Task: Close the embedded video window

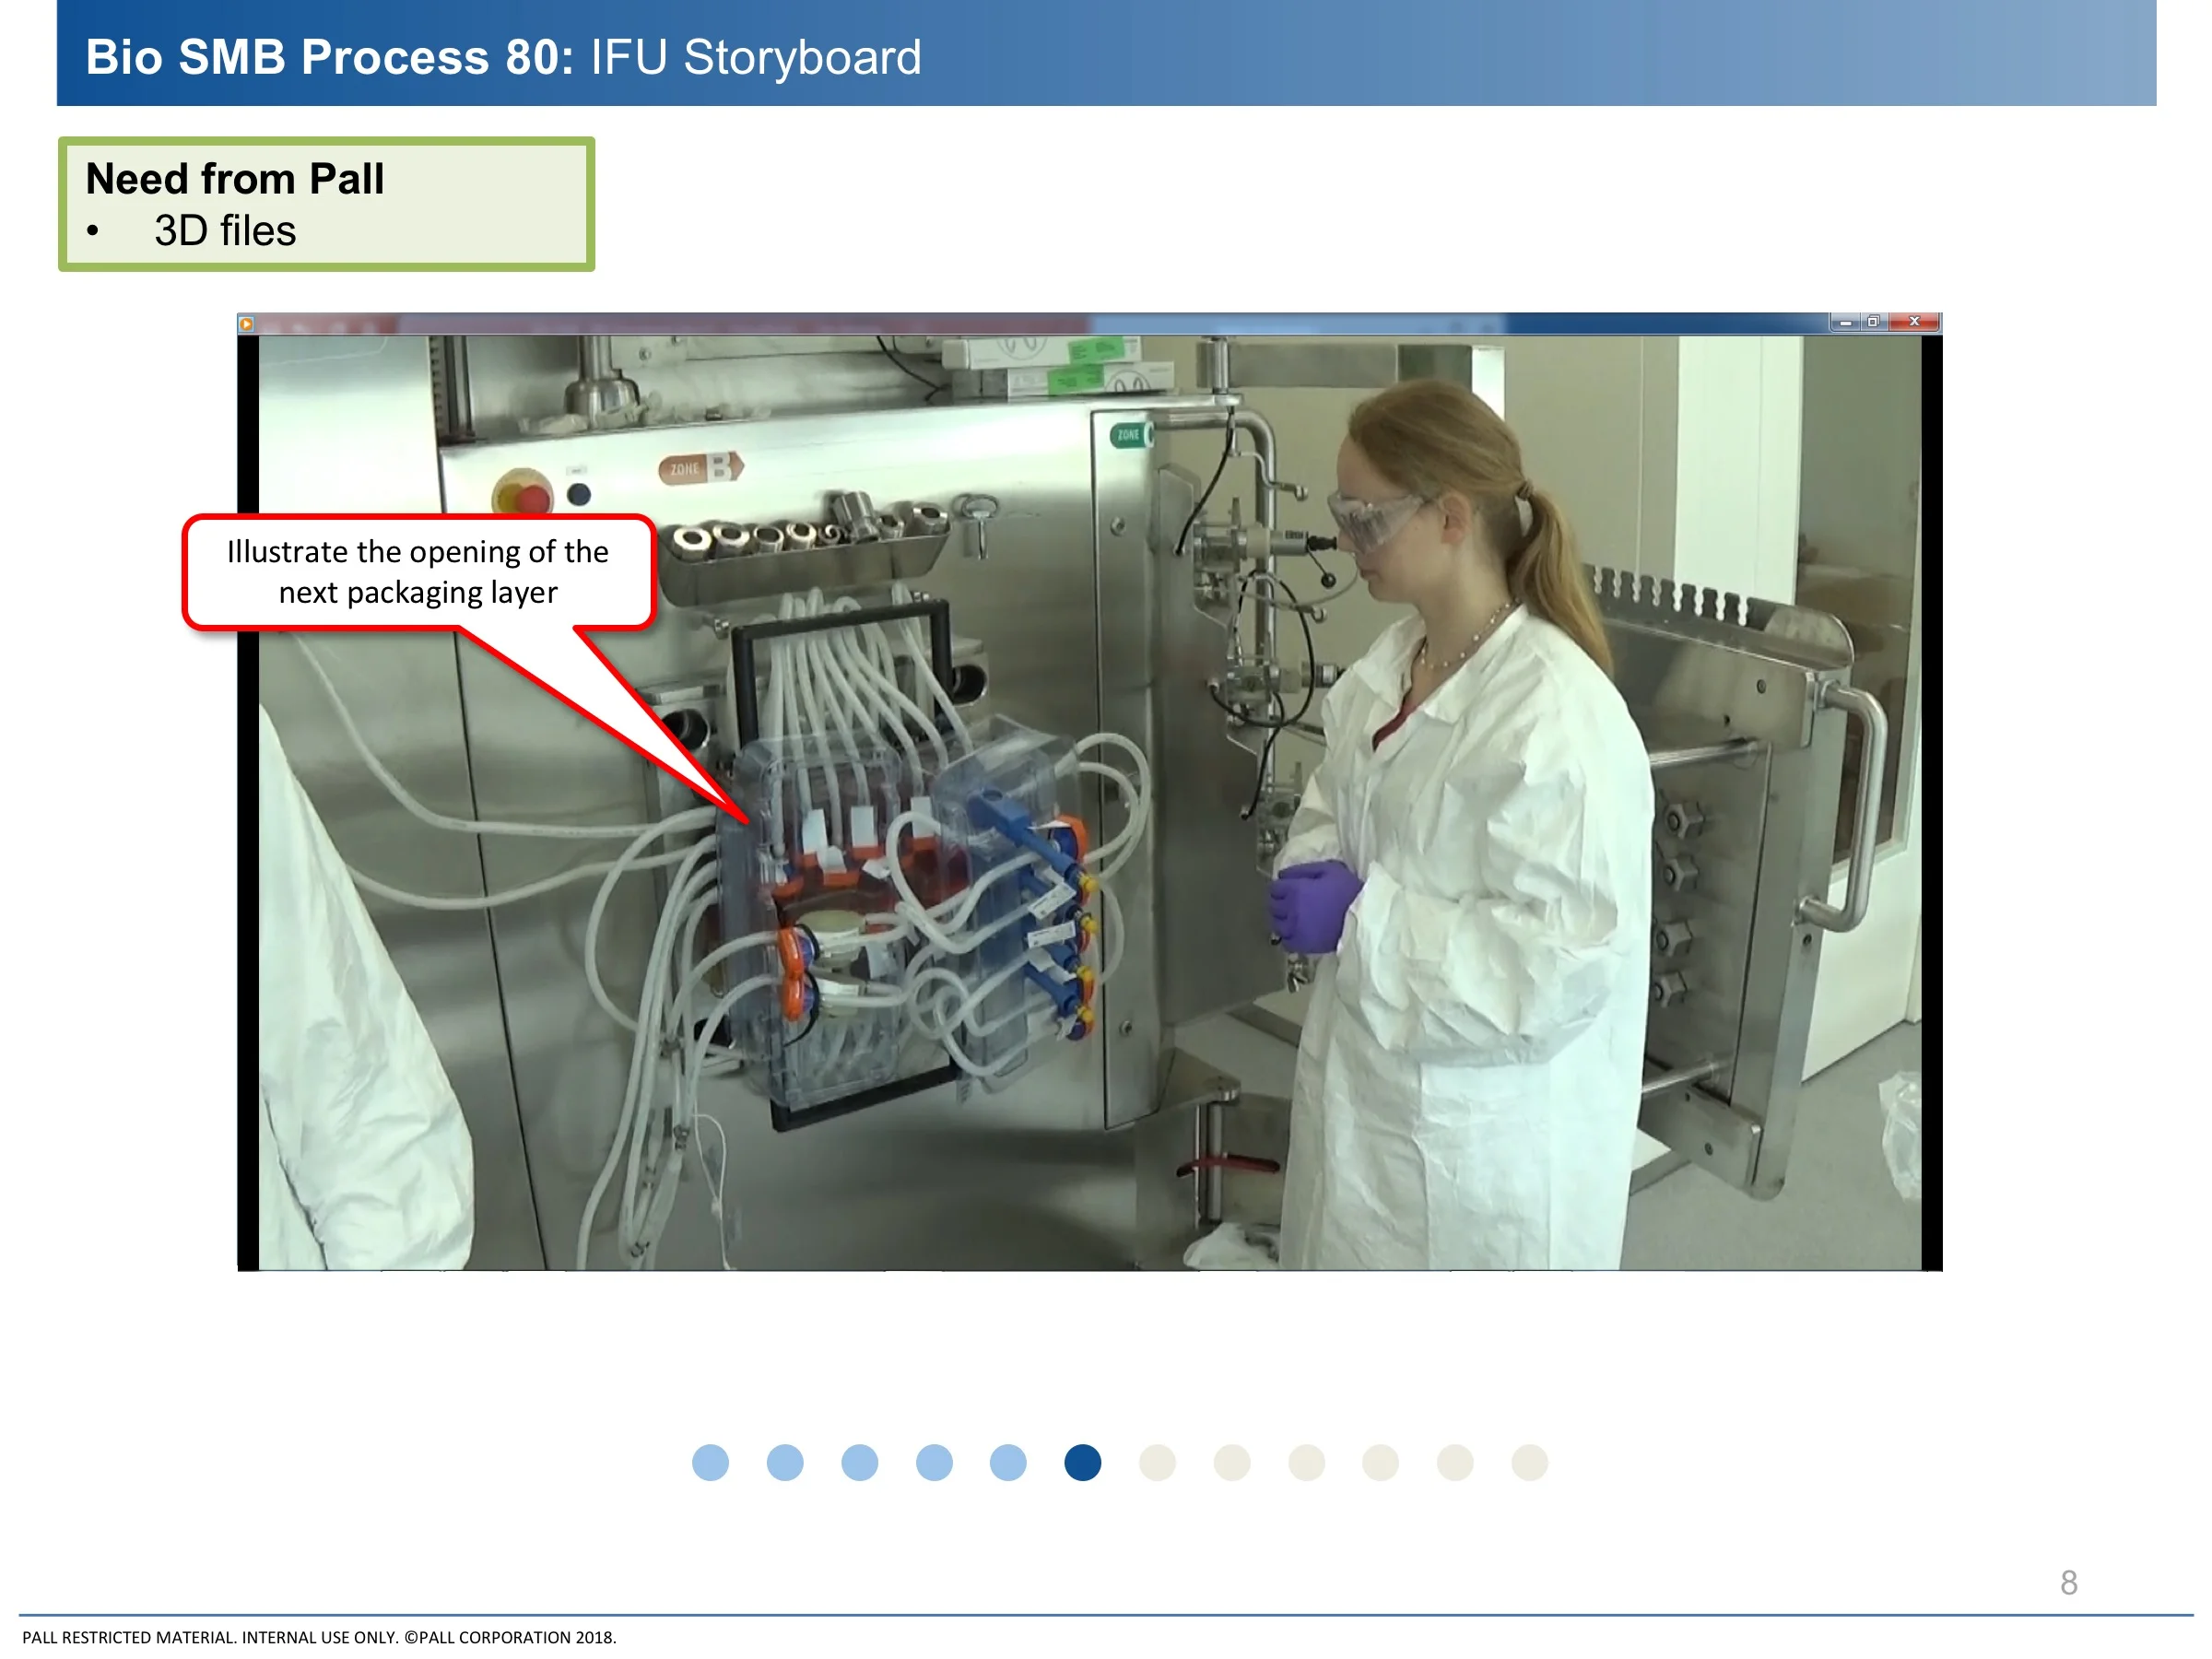Action: click(x=1914, y=322)
